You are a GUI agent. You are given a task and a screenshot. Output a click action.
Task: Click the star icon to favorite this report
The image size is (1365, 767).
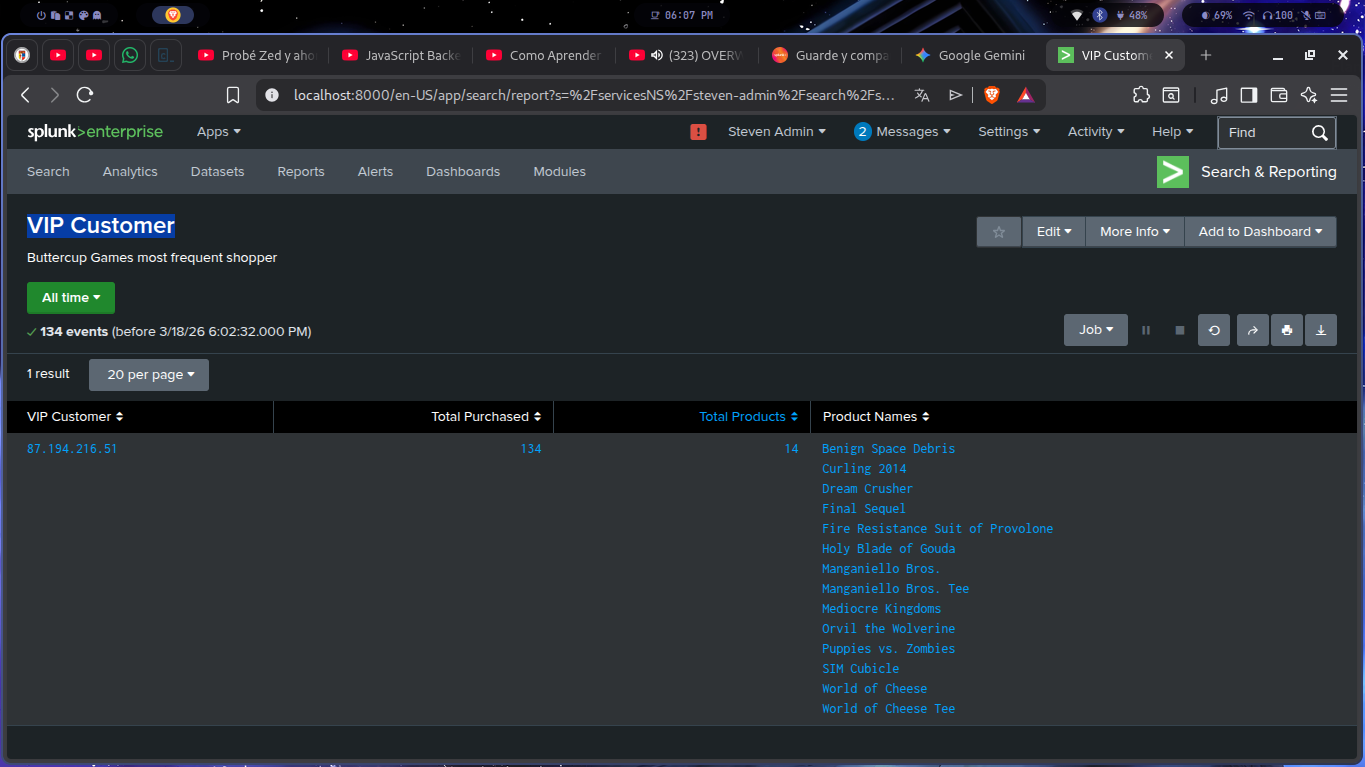pos(998,232)
